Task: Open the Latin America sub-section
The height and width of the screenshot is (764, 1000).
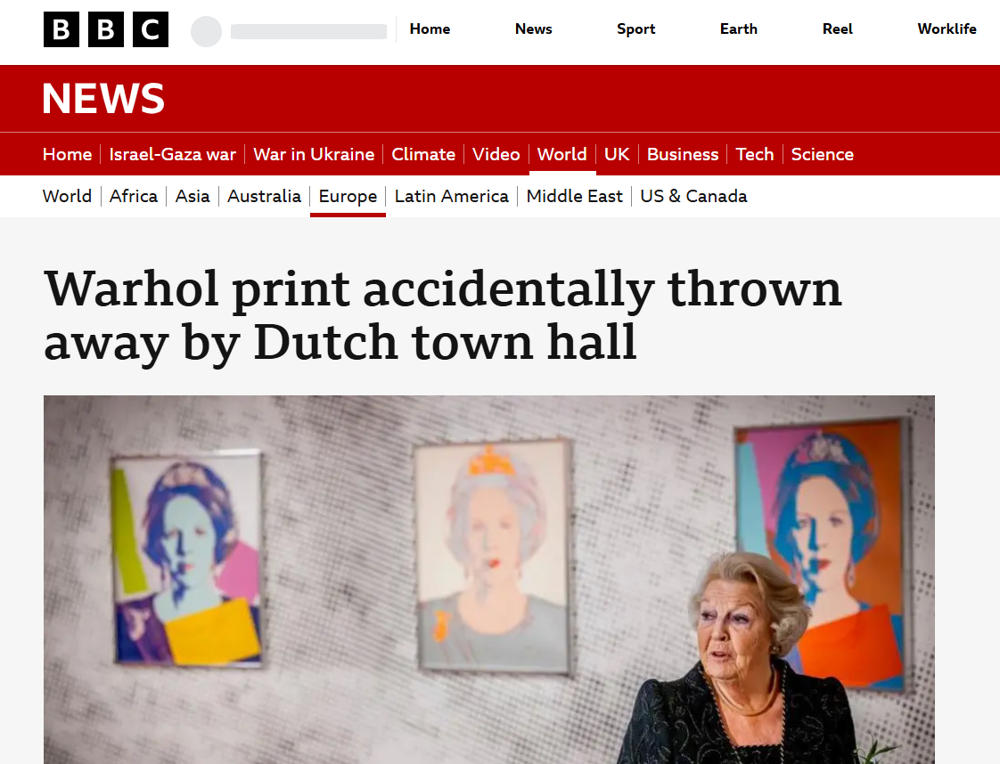Action: (451, 196)
